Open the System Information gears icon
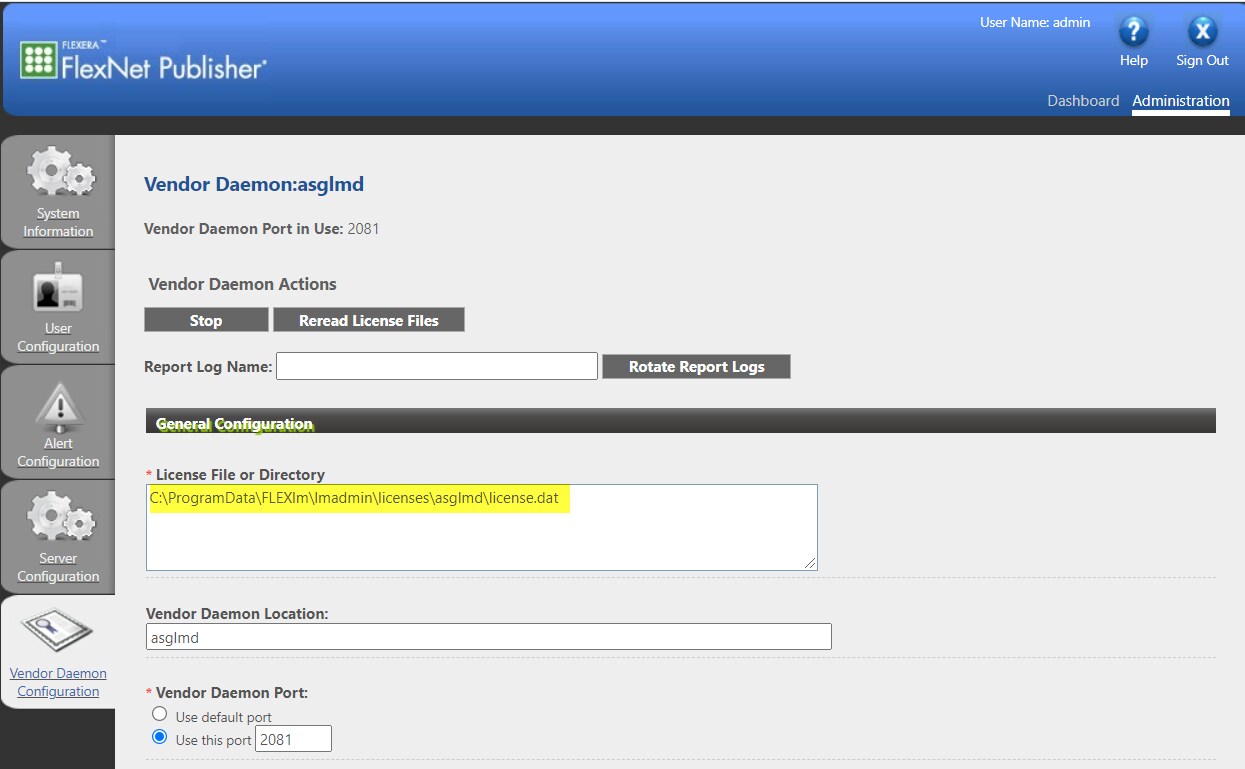Screen dimensions: 1245x769 click(59, 173)
